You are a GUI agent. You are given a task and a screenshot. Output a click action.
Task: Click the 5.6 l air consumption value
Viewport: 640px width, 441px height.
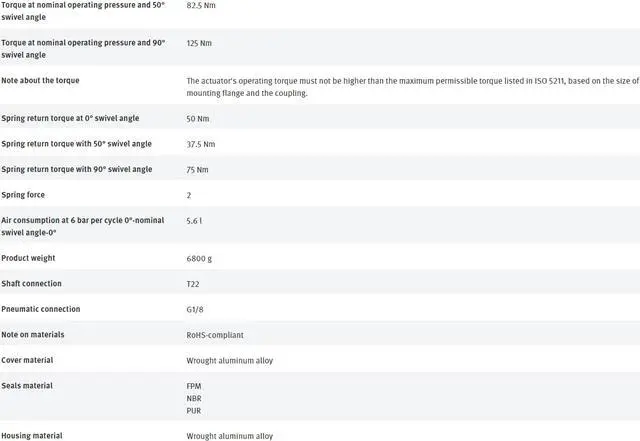(x=195, y=220)
